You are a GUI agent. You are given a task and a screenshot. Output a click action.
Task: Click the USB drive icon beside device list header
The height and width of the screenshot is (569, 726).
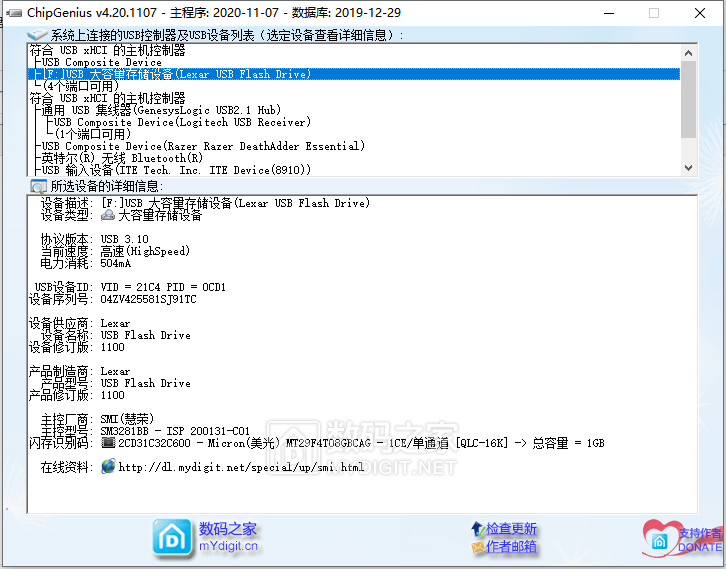tap(37, 35)
